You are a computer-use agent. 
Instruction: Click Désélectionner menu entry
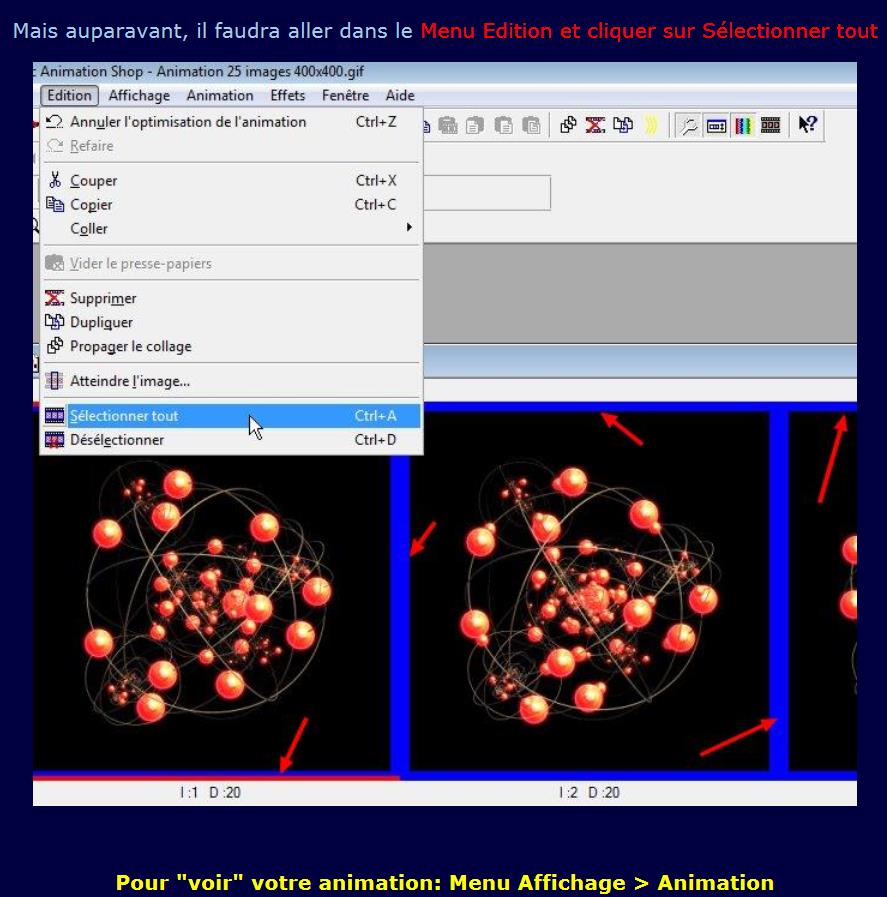117,440
